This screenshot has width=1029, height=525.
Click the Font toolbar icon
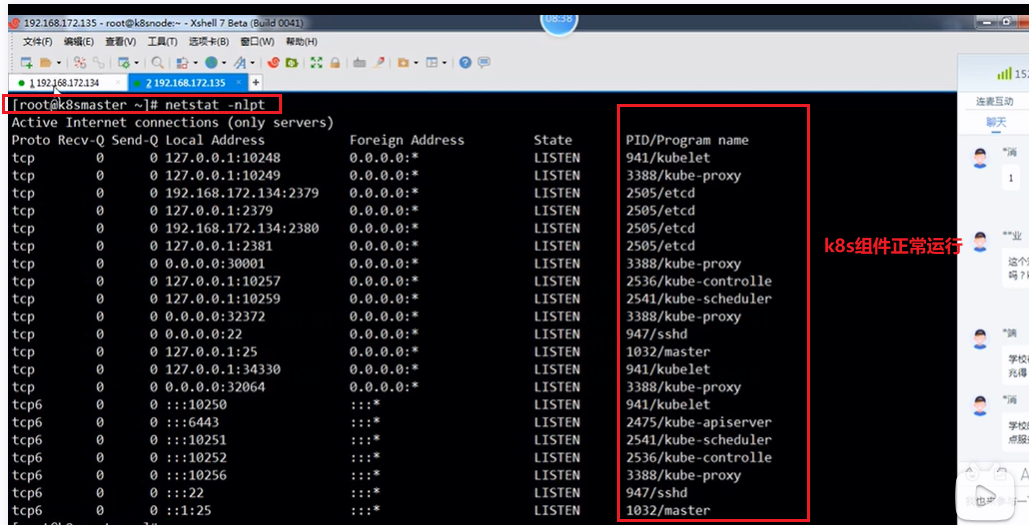coord(240,62)
